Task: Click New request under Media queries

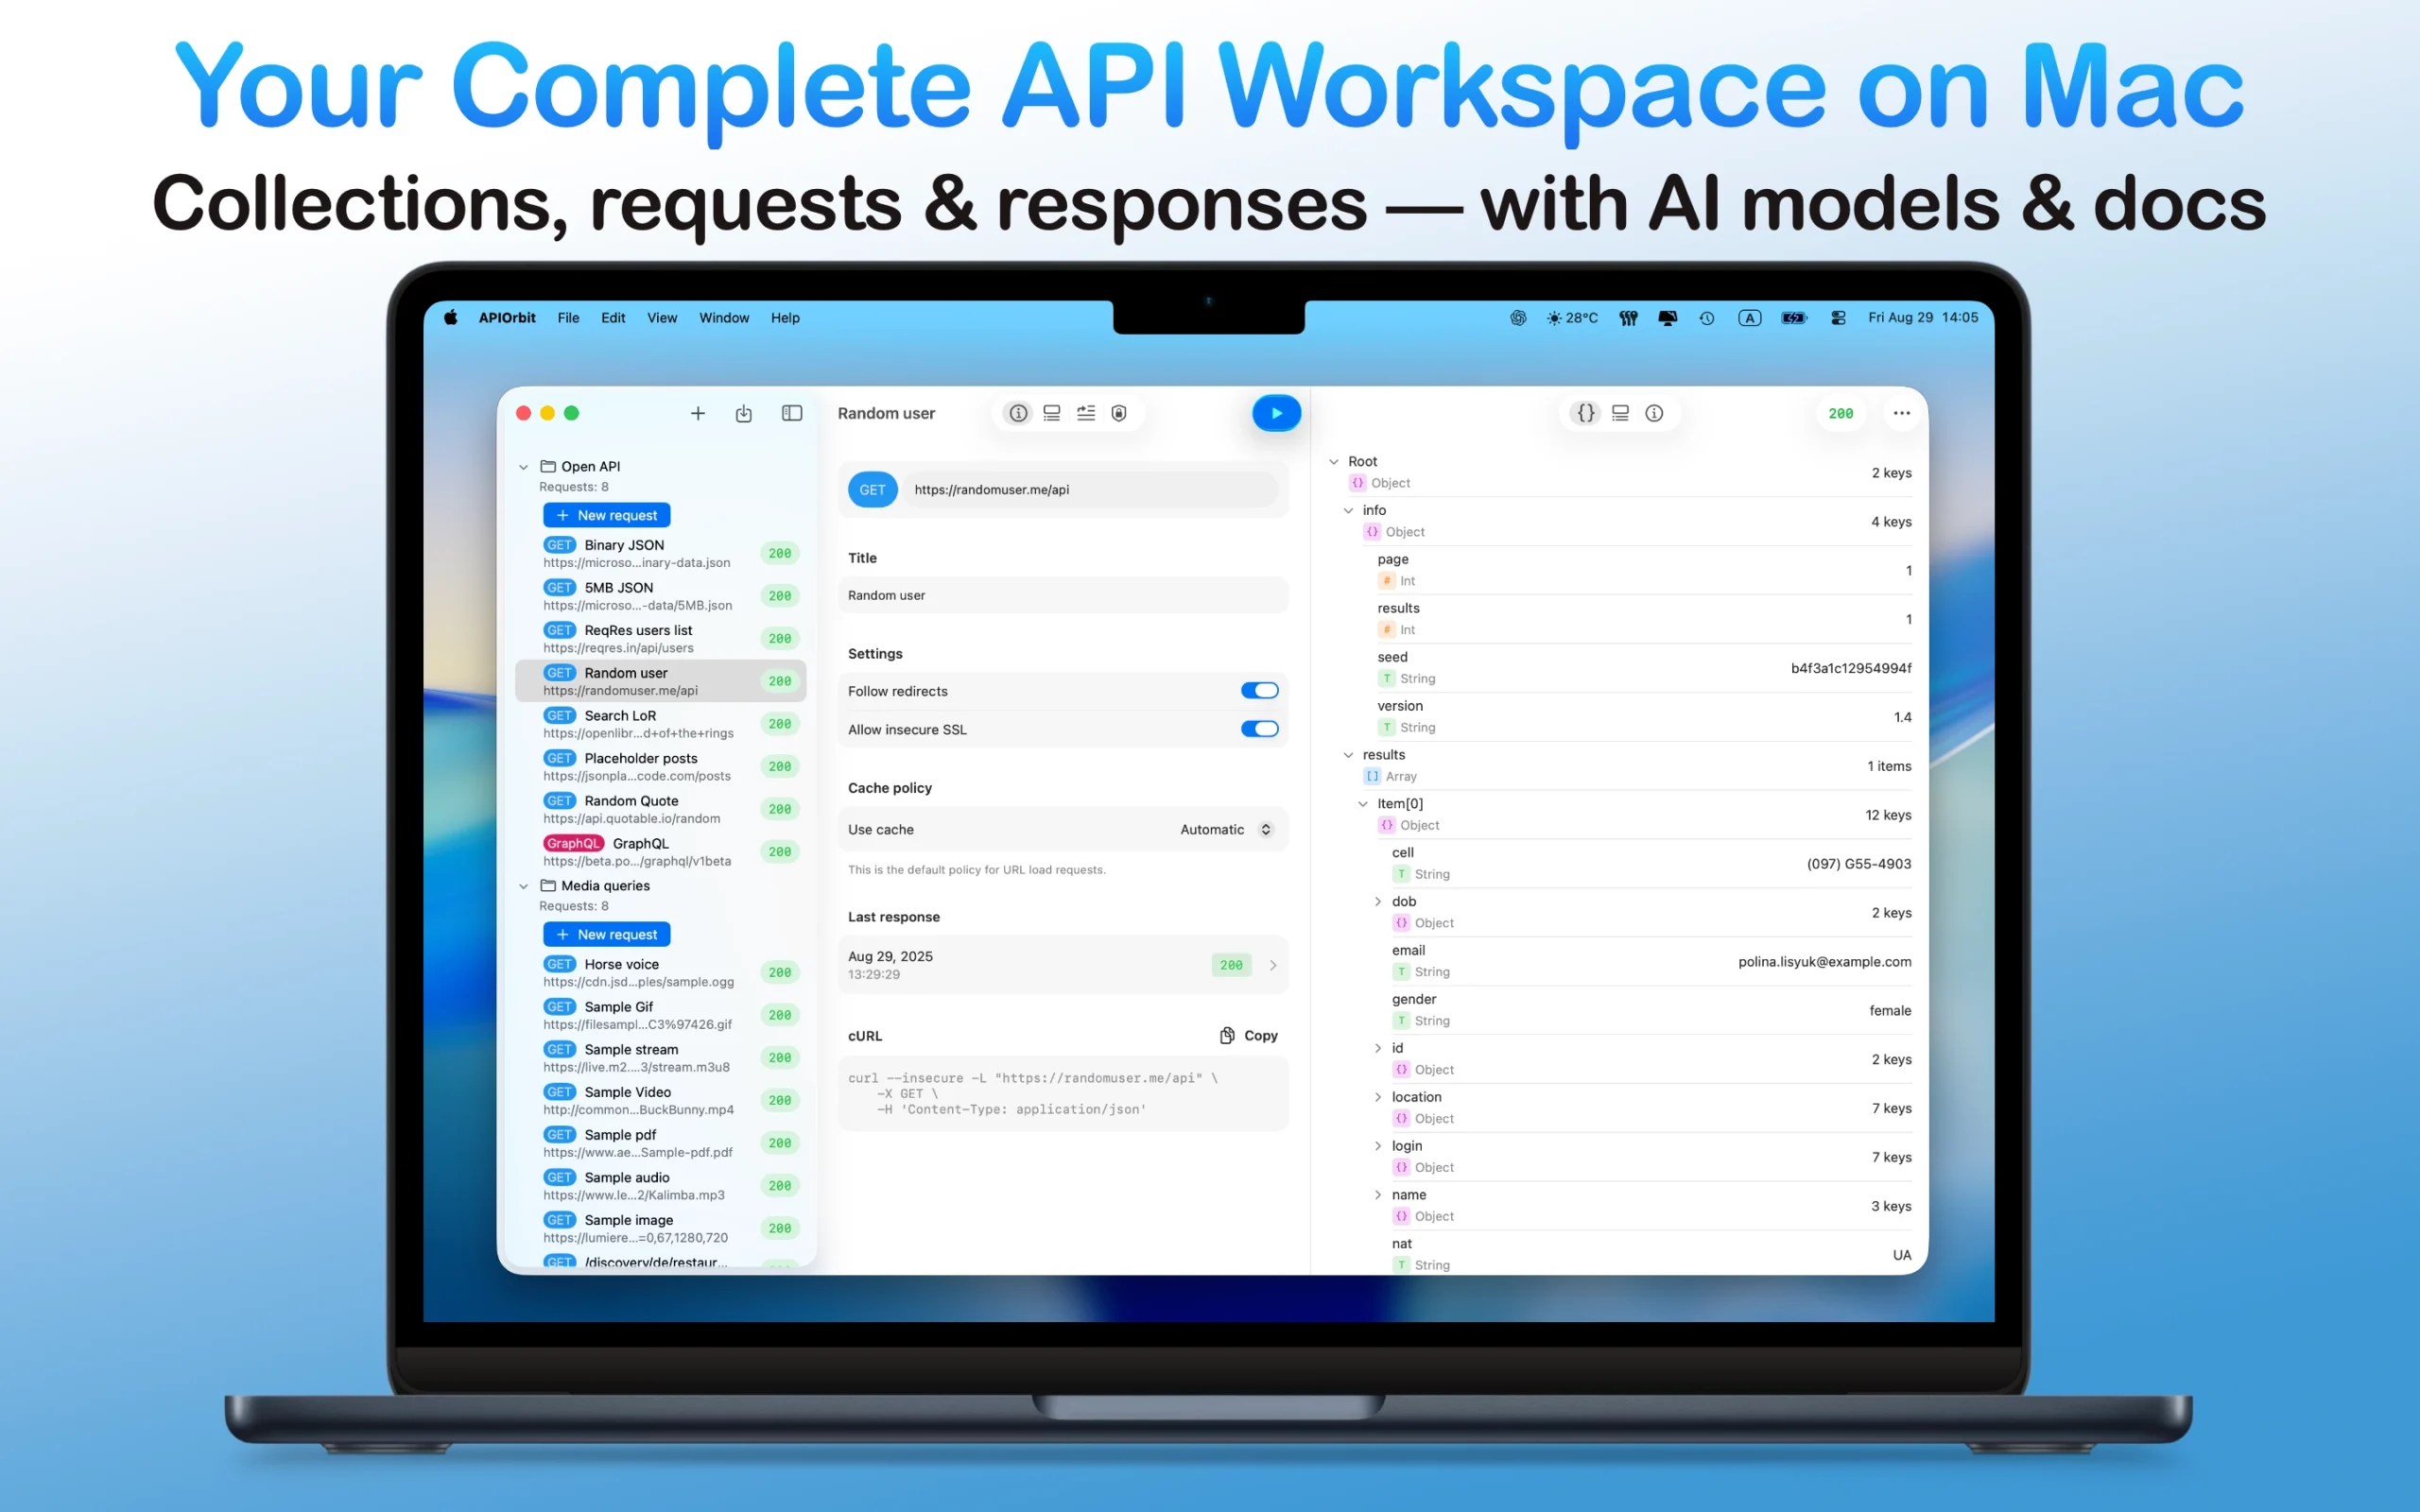Action: [x=606, y=934]
